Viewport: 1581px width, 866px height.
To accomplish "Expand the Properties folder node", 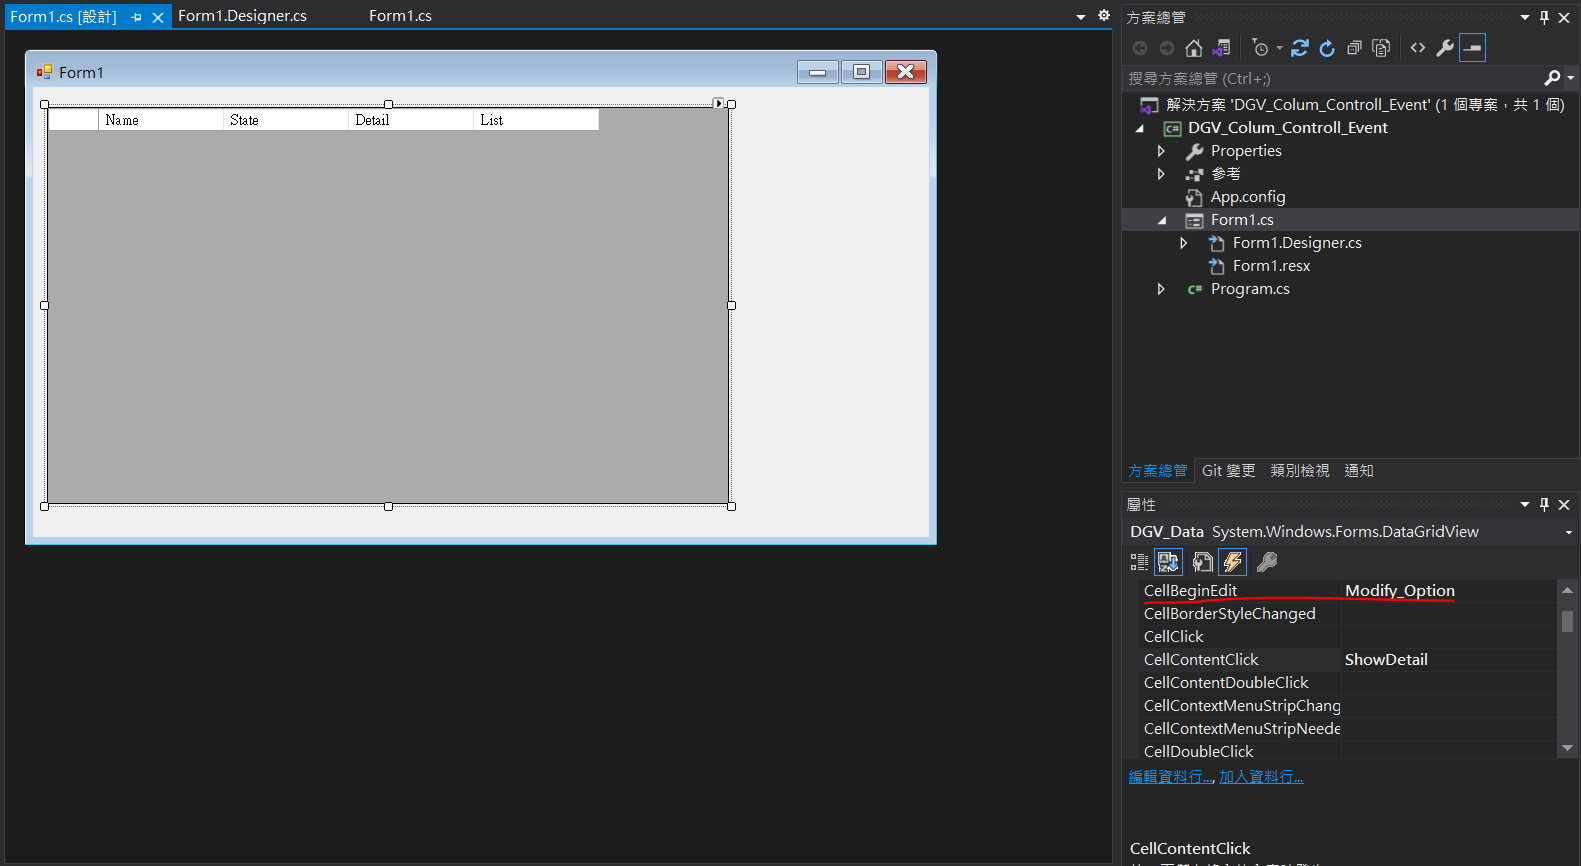I will 1161,151.
